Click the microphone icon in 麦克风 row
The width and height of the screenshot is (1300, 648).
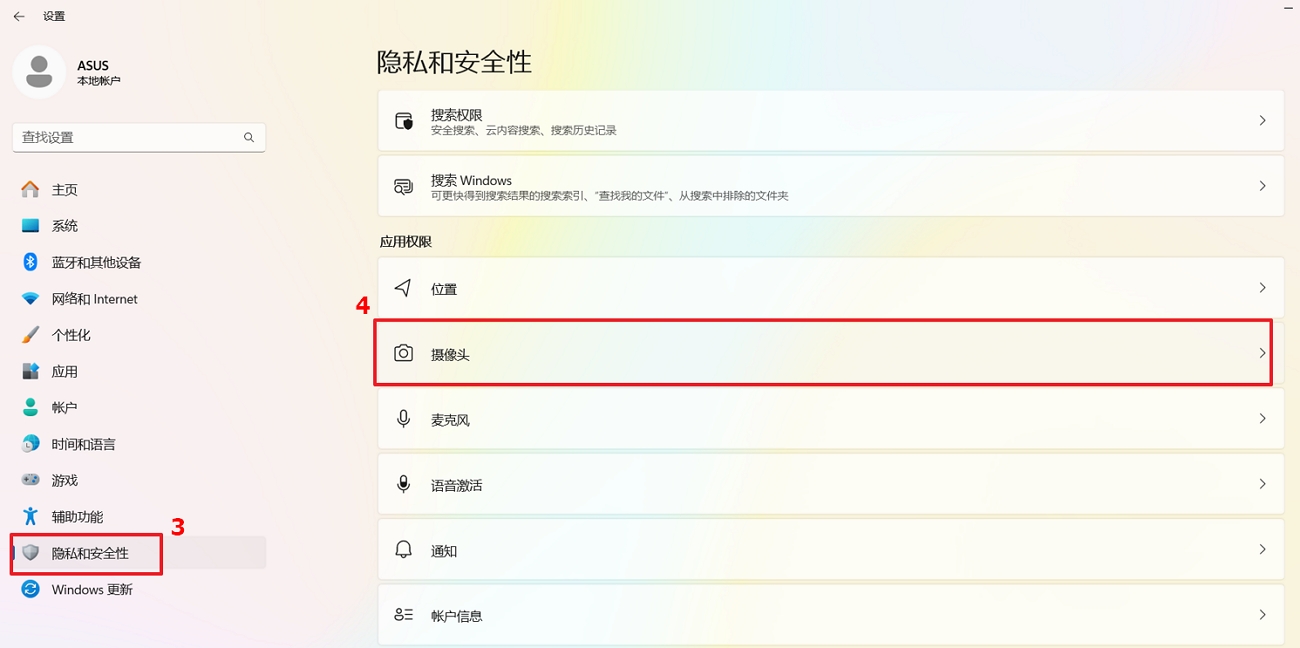click(x=403, y=419)
